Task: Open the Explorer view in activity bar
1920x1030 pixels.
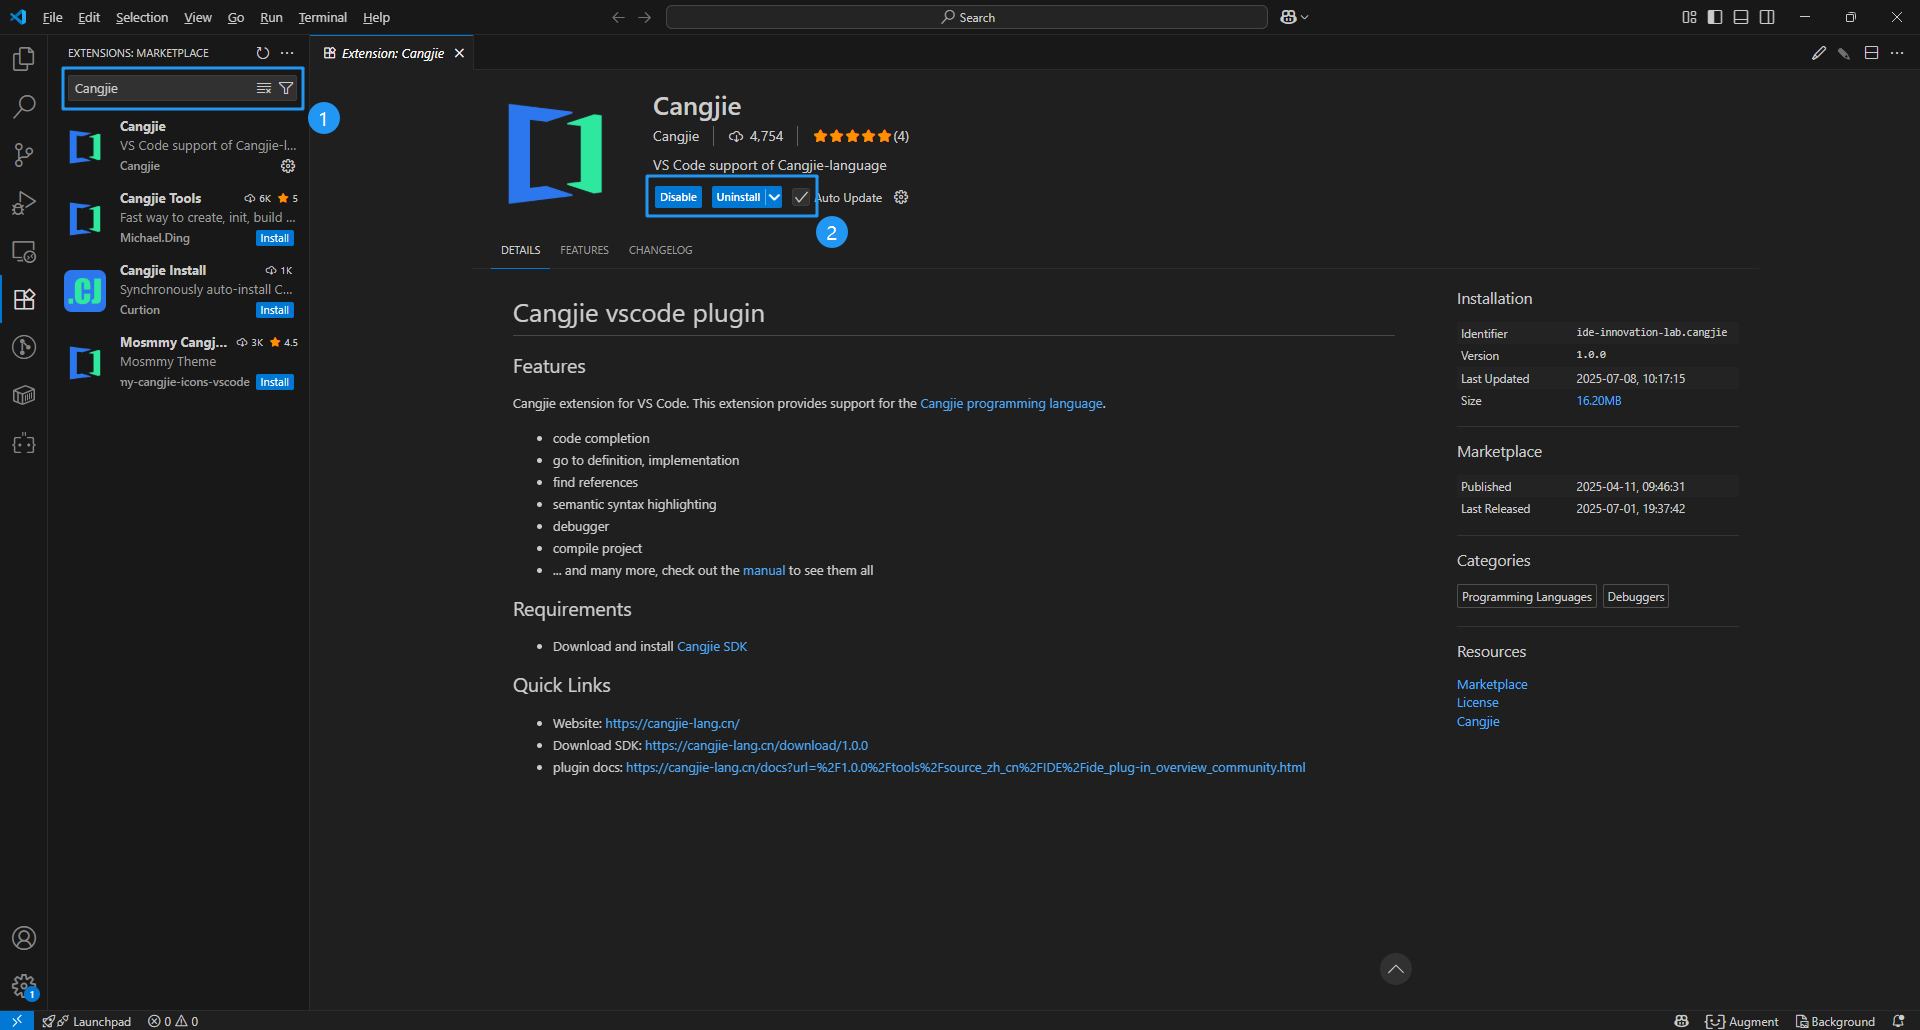Action: [x=24, y=59]
